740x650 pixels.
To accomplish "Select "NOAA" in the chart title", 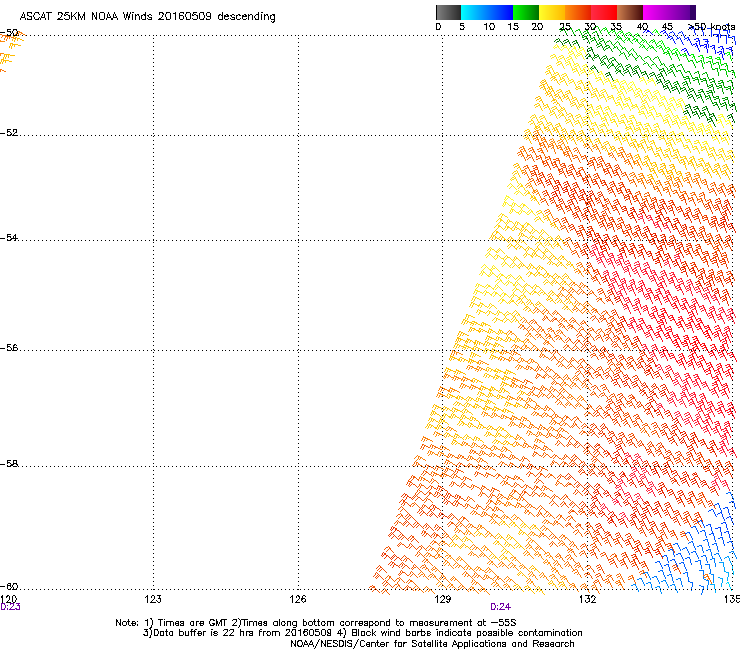I will pyautogui.click(x=104, y=16).
